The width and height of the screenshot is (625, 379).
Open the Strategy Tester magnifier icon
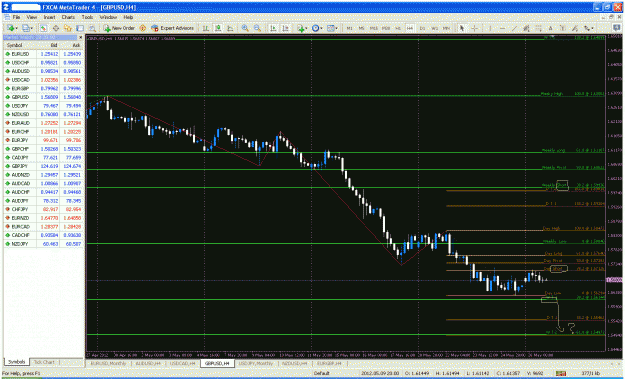point(92,28)
